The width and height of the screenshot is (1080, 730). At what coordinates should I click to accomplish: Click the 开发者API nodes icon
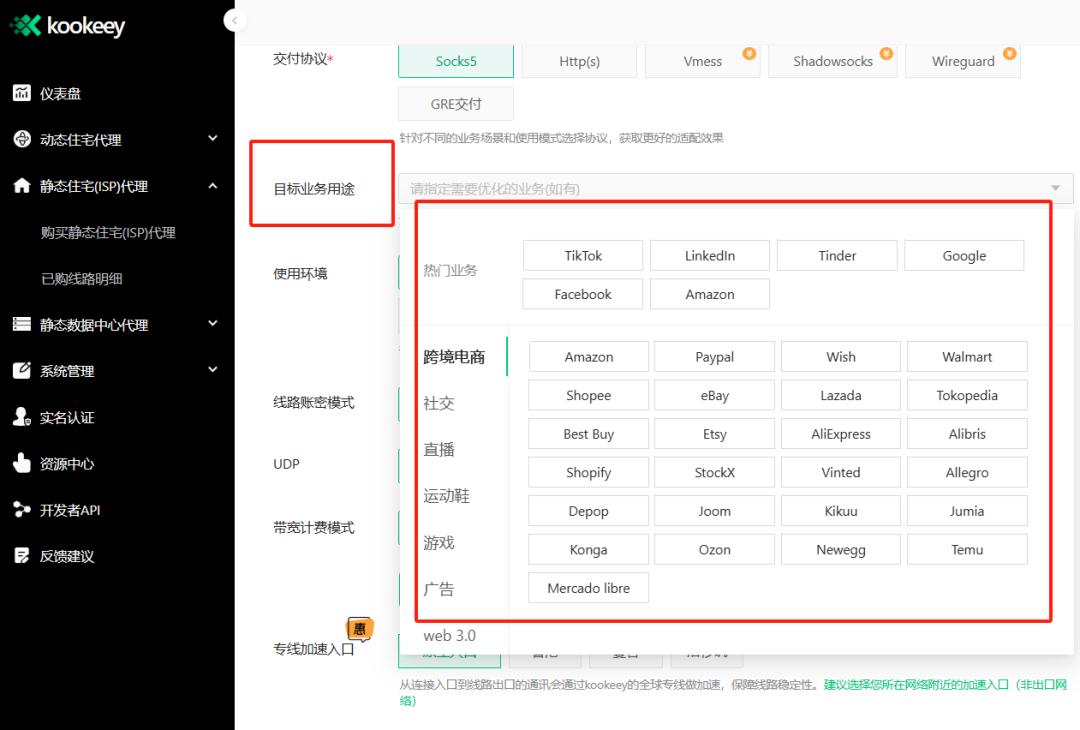pos(21,510)
